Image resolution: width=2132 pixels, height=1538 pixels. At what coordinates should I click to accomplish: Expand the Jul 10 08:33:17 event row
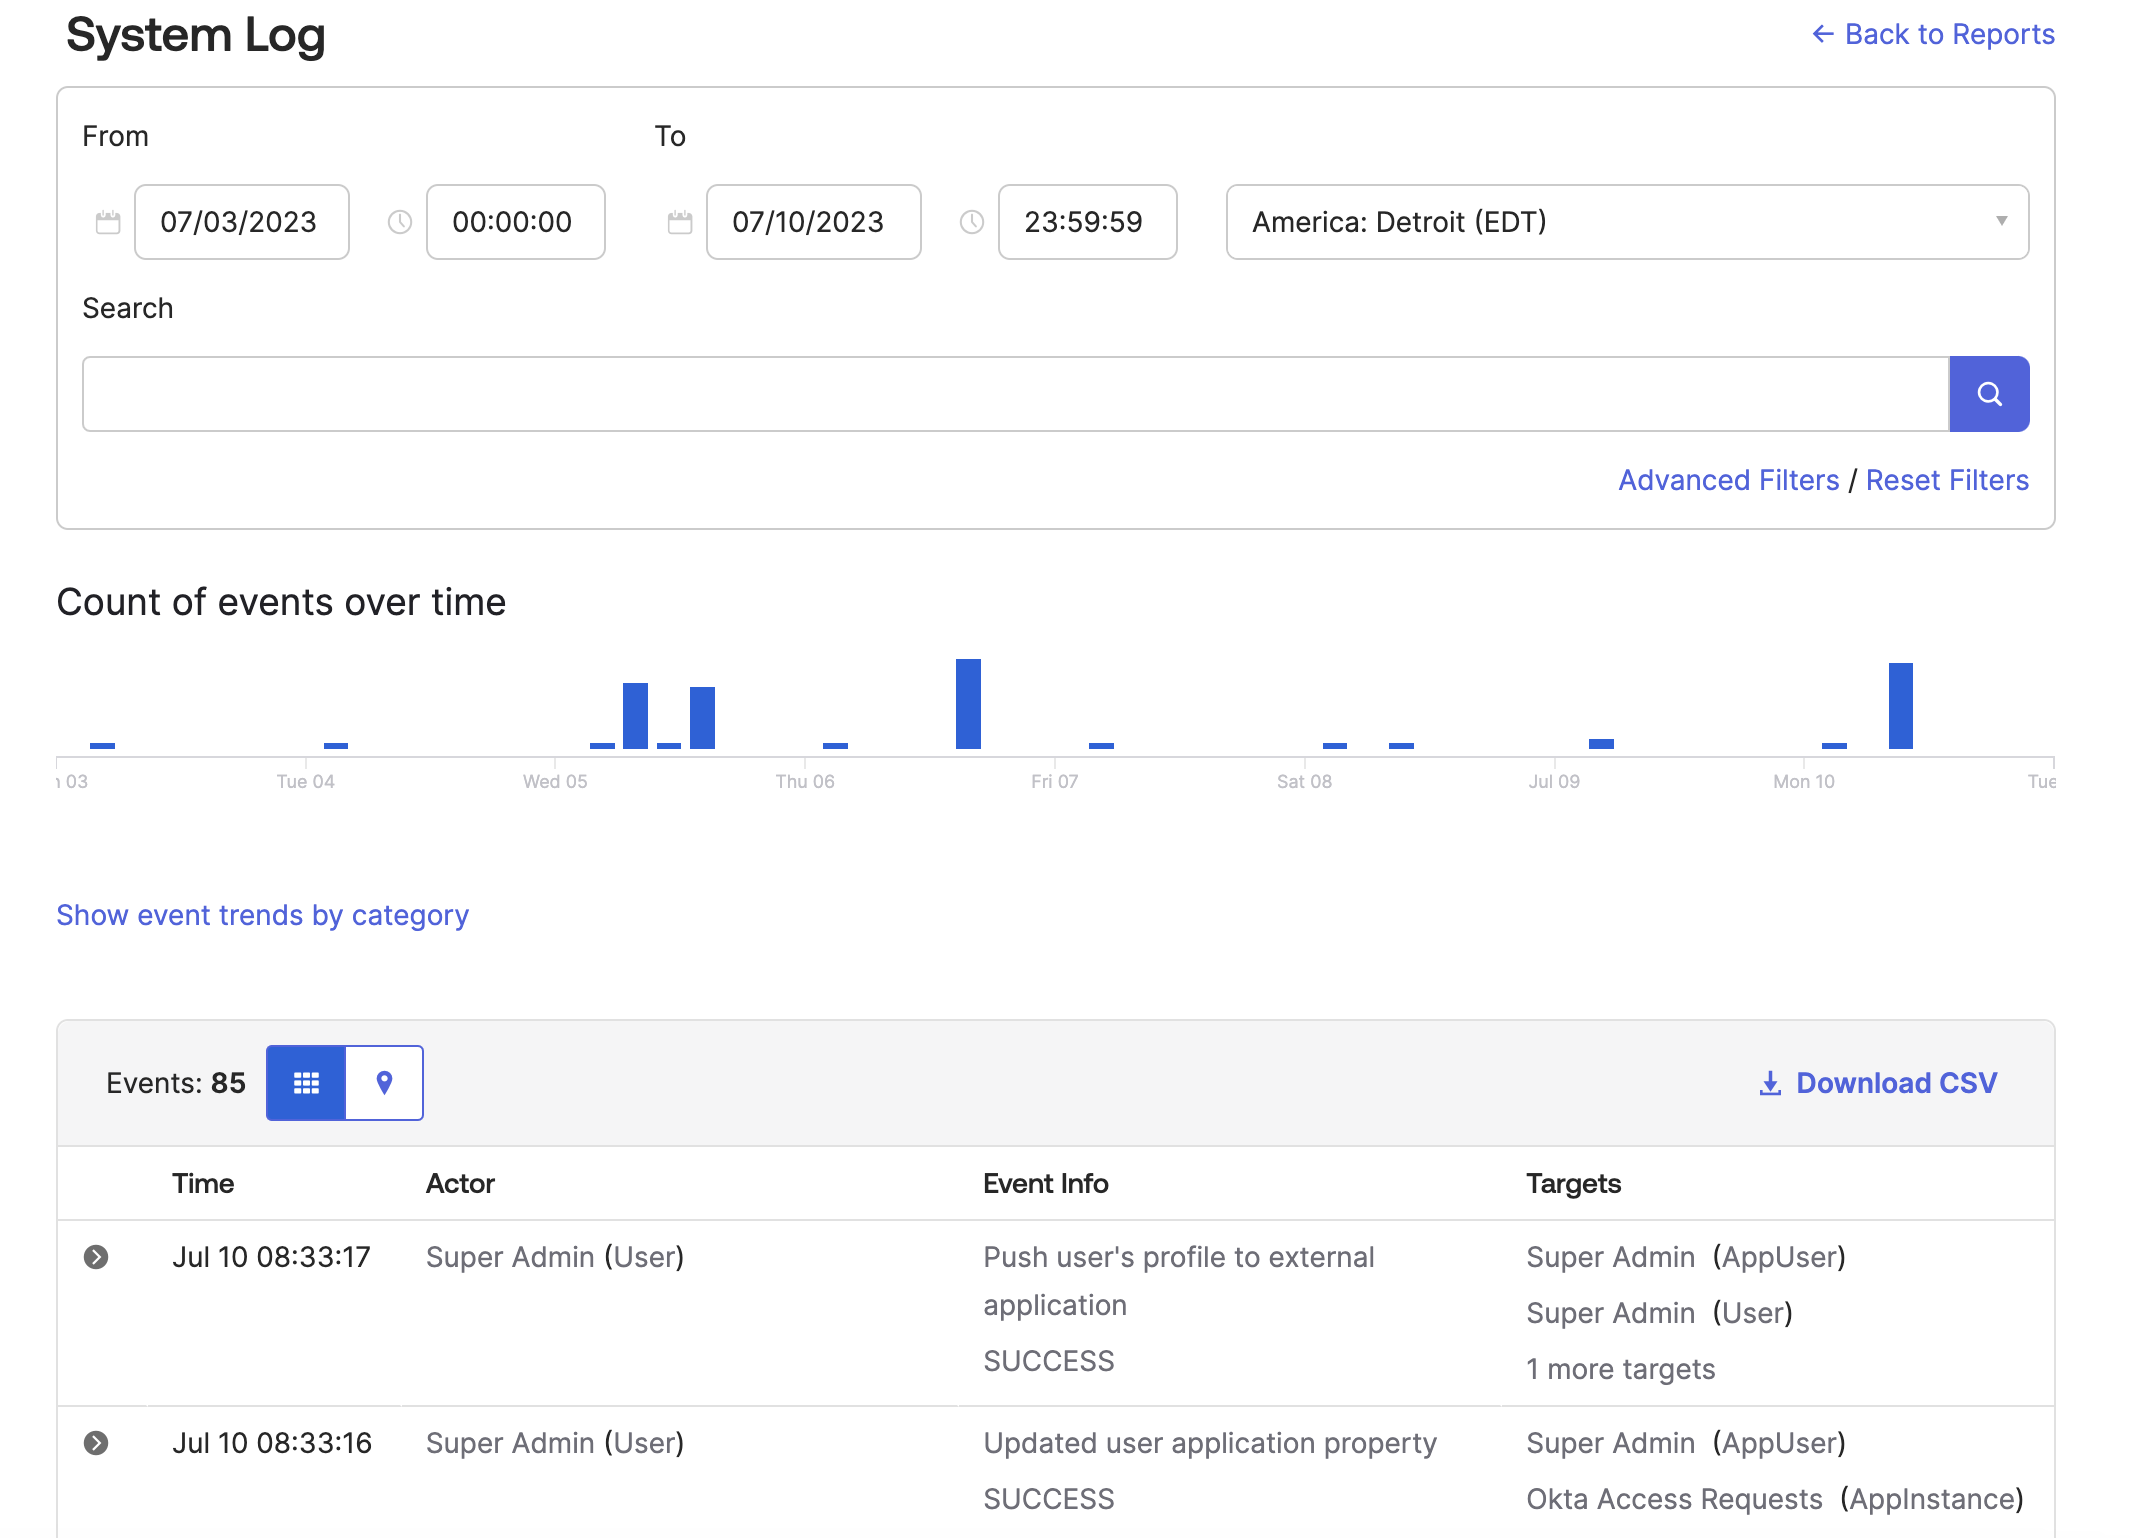[x=96, y=1257]
